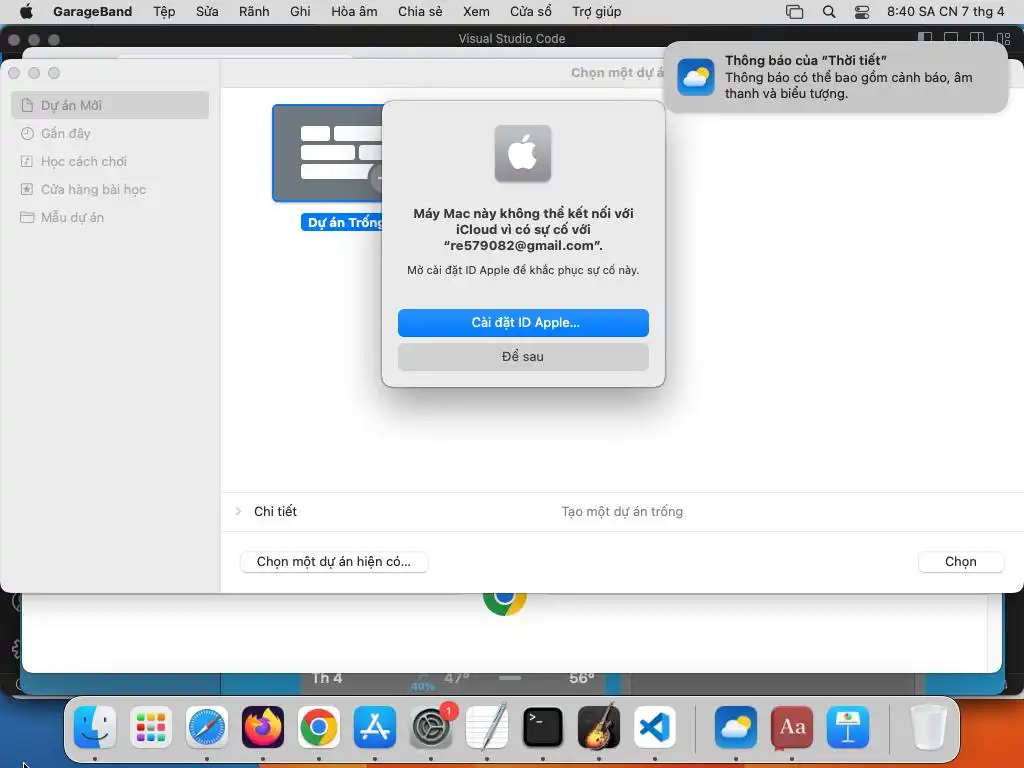
Task: Open Google Chrome from the Dock
Action: pyautogui.click(x=319, y=727)
